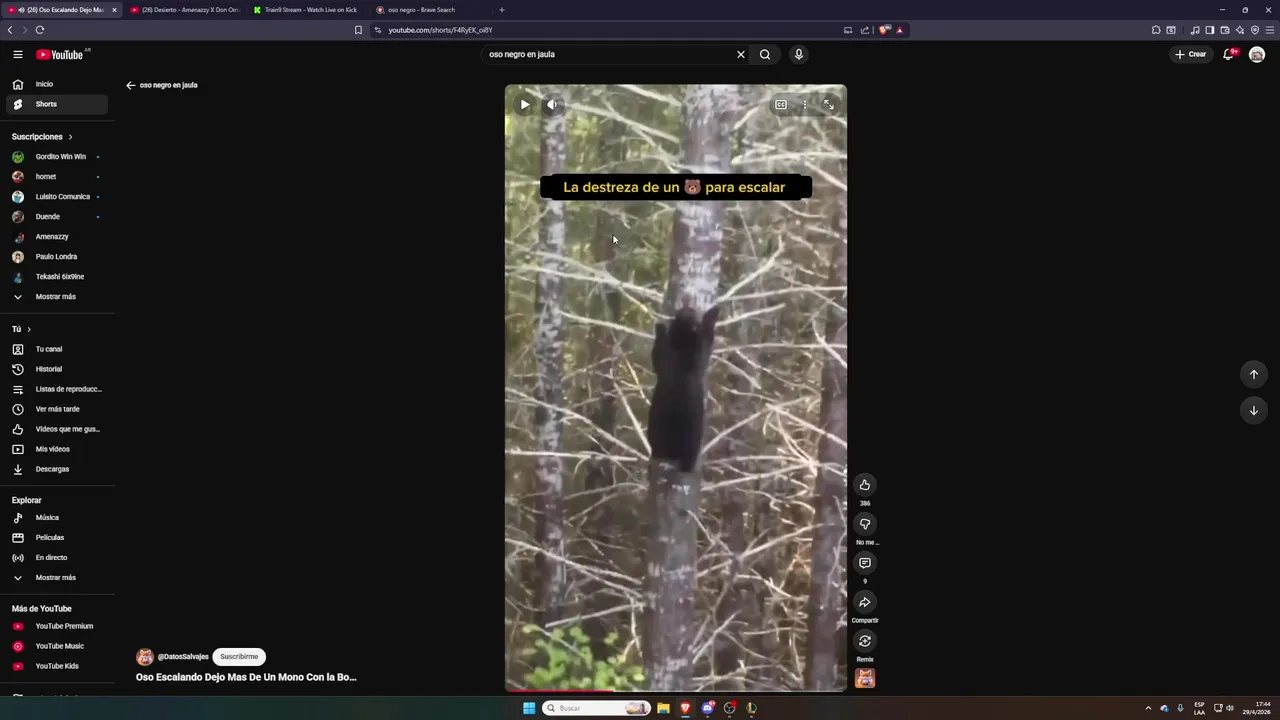Open the Short's three-dot options menu
Screen dimensions: 1280x720
pyautogui.click(x=805, y=104)
